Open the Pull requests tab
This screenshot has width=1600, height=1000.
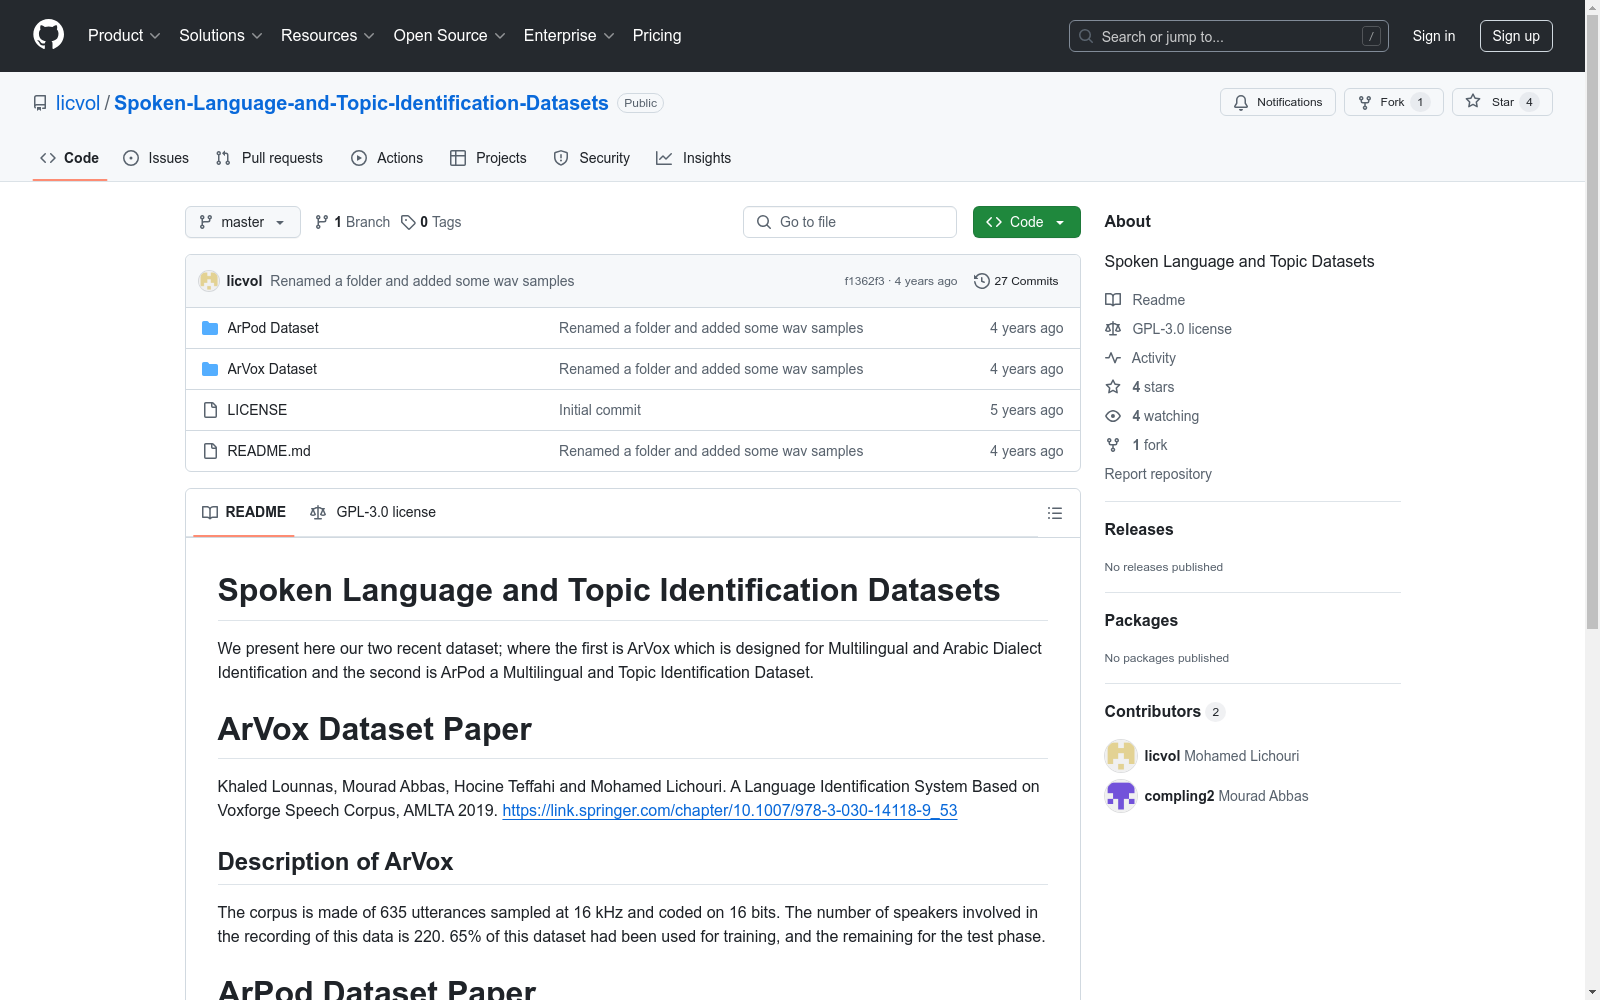tap(269, 158)
